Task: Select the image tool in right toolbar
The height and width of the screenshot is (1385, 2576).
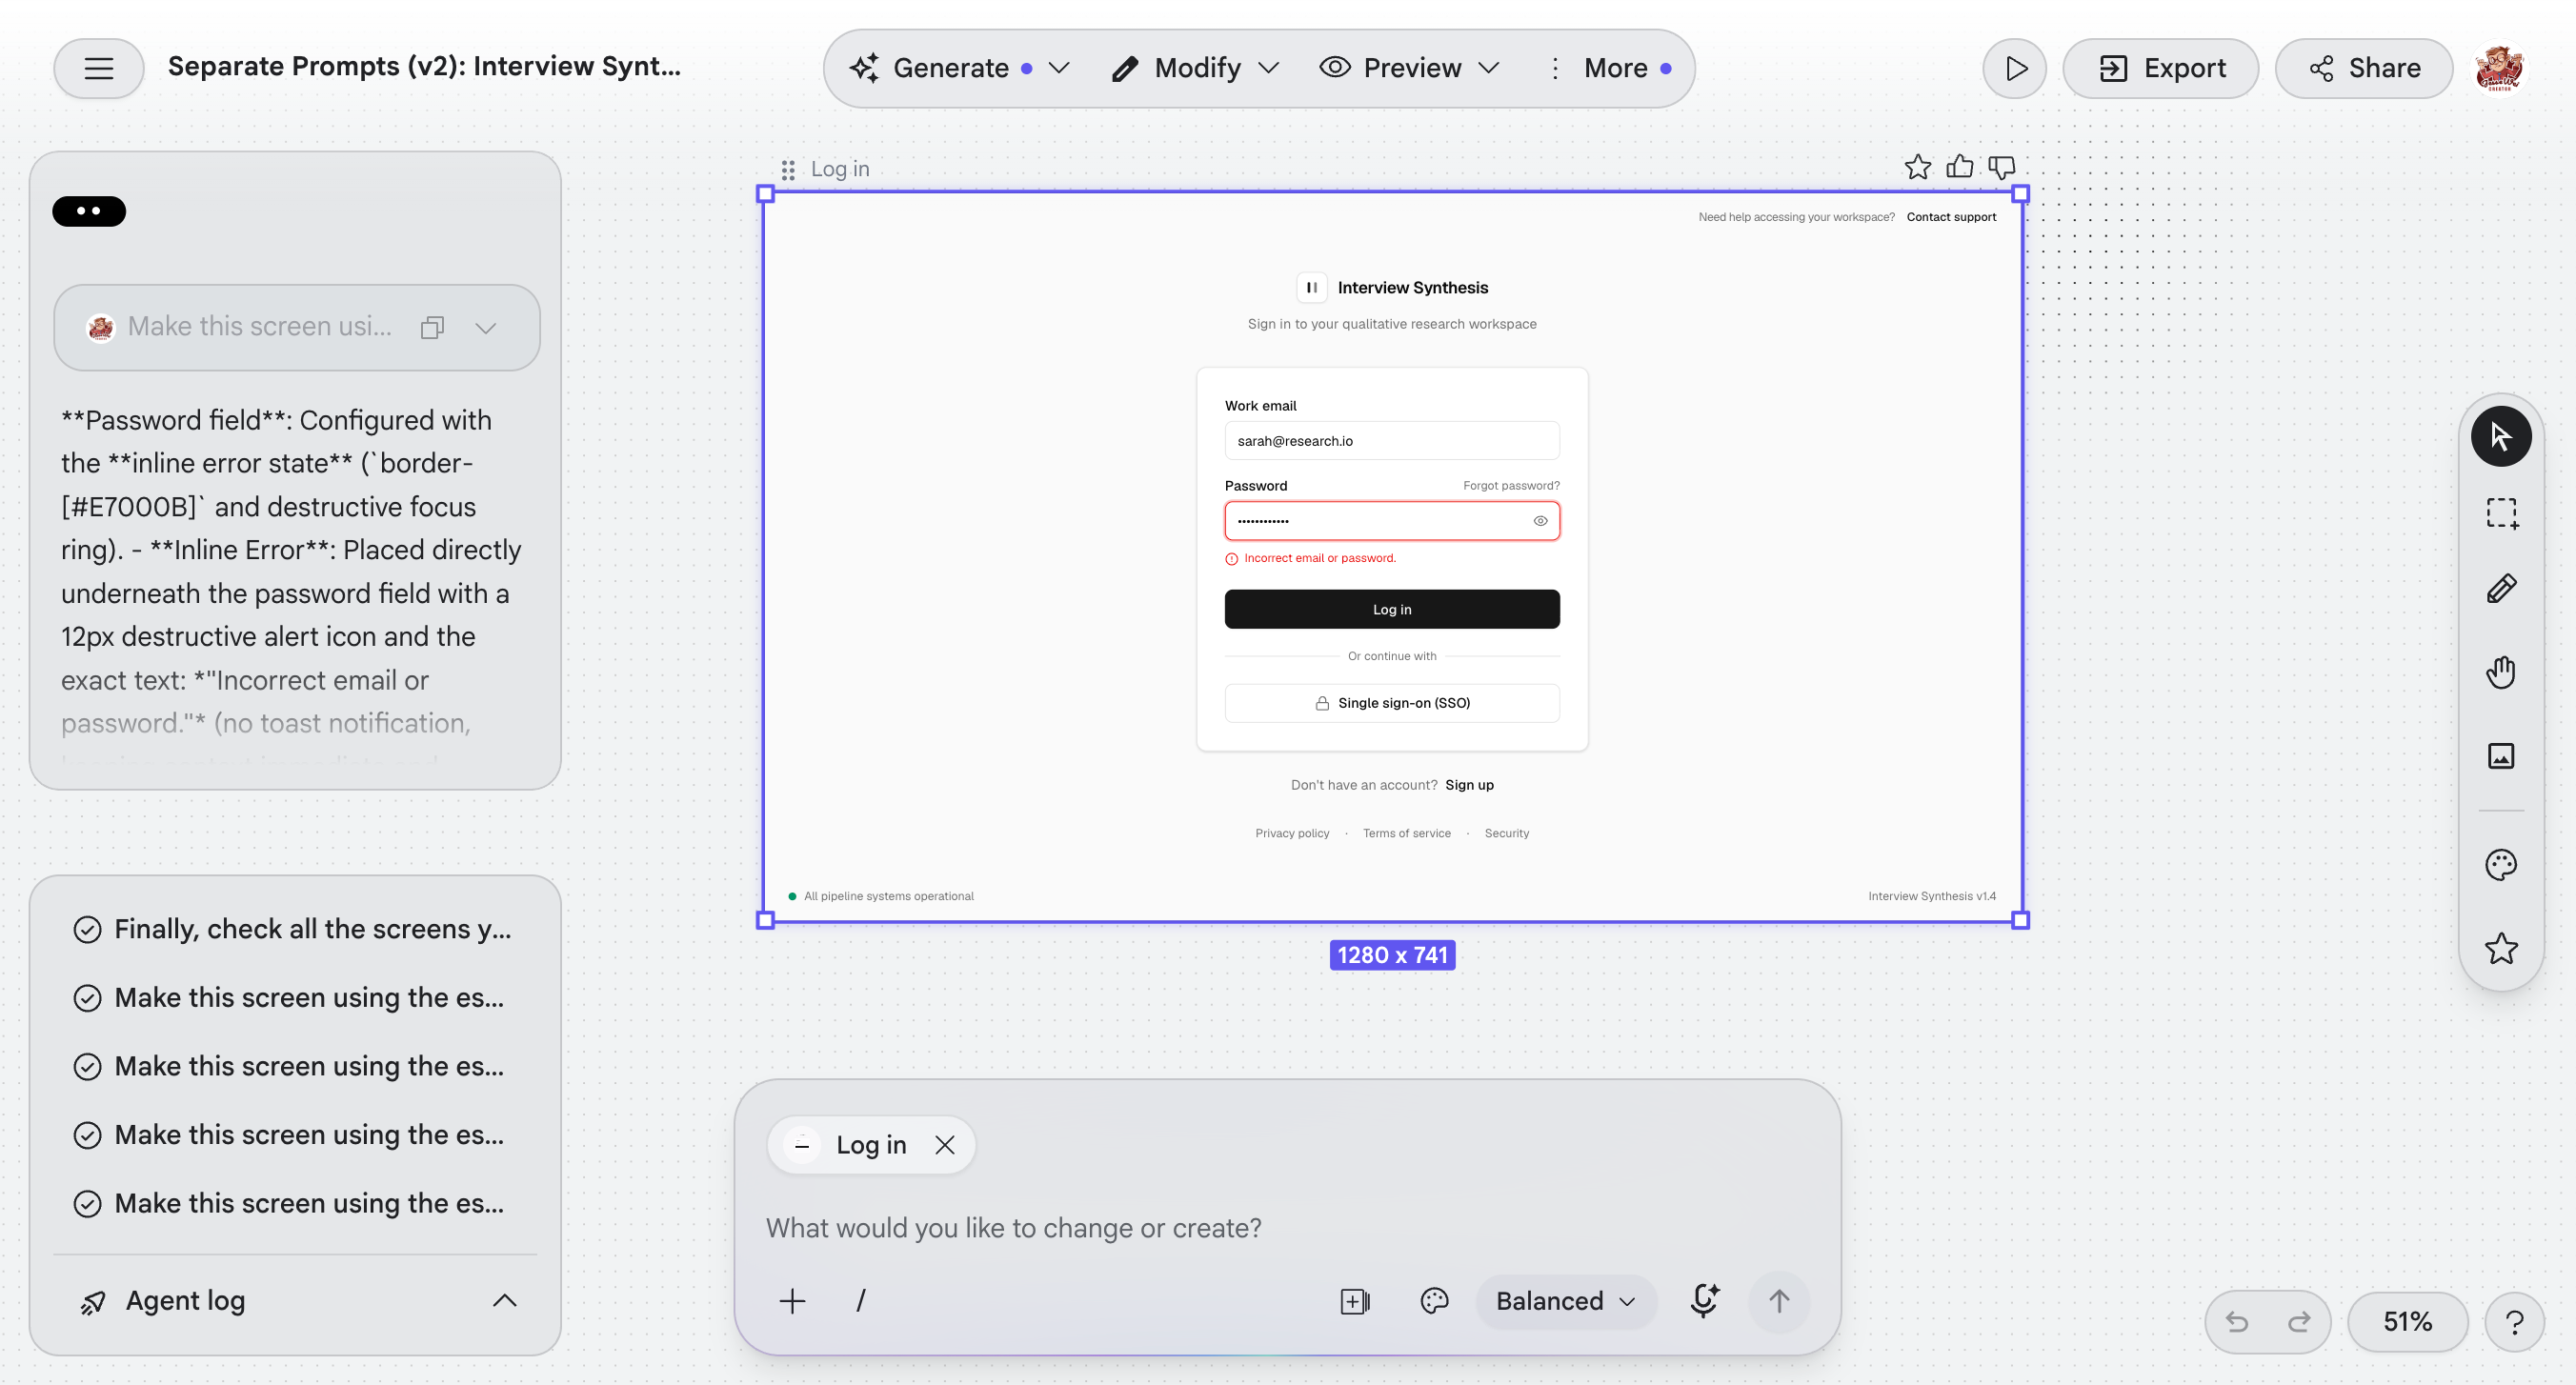Action: [x=2501, y=756]
